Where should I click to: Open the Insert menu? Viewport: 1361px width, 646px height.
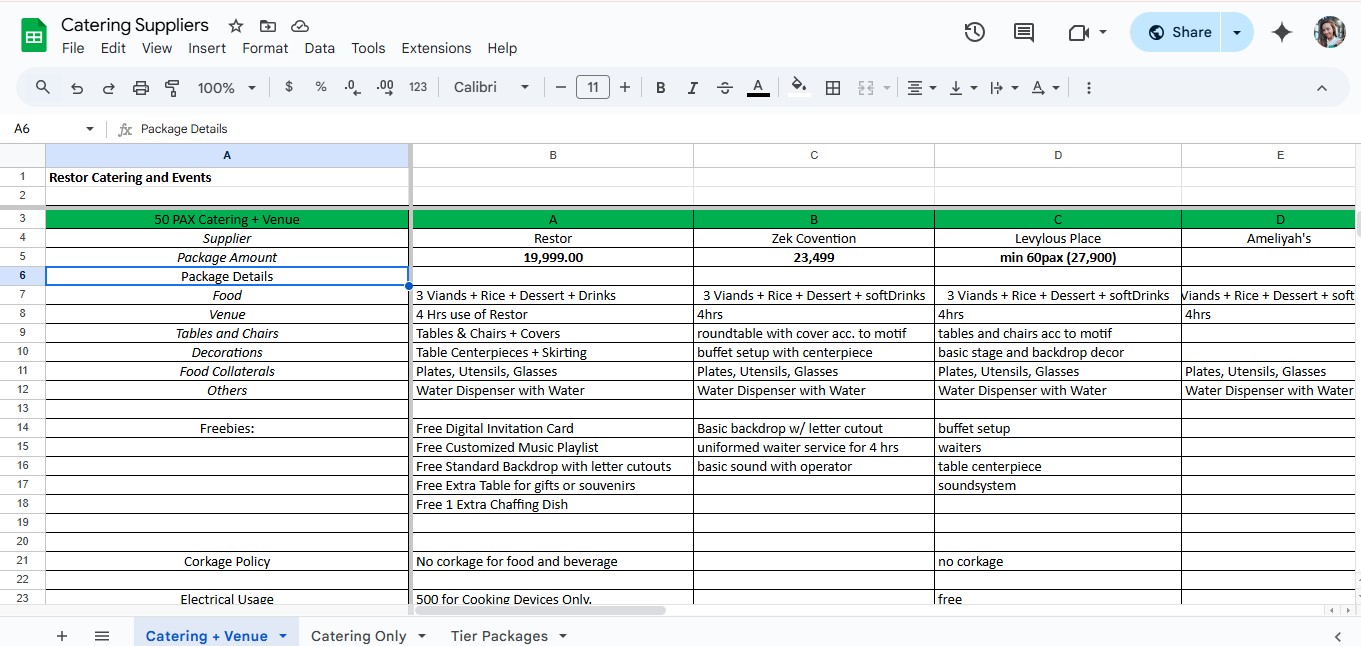pos(207,48)
